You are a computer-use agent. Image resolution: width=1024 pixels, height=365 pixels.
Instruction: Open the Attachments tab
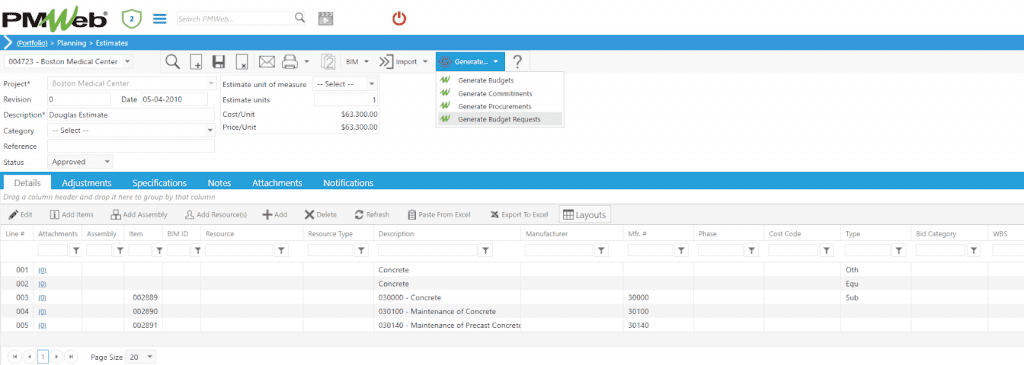[277, 183]
